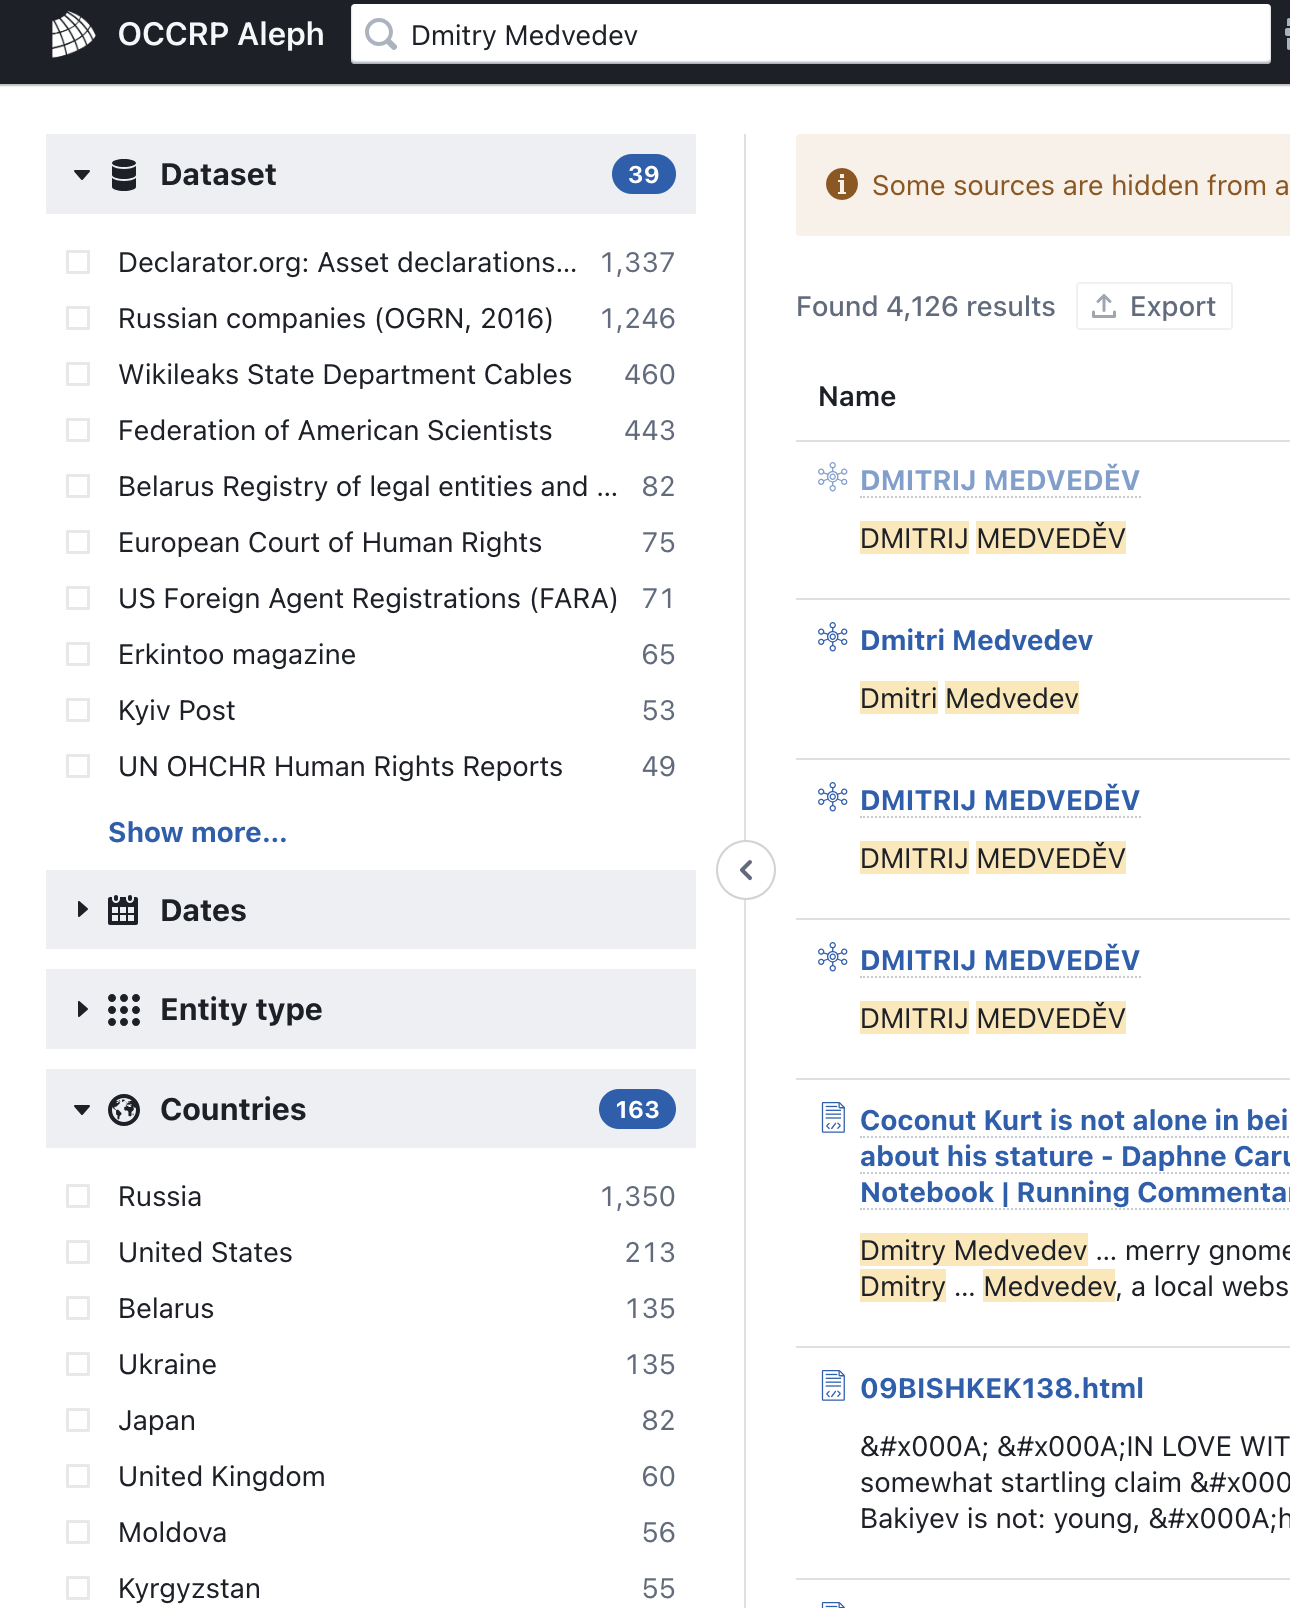The width and height of the screenshot is (1290, 1608).
Task: Click the Countries globe icon
Action: pos(124,1110)
